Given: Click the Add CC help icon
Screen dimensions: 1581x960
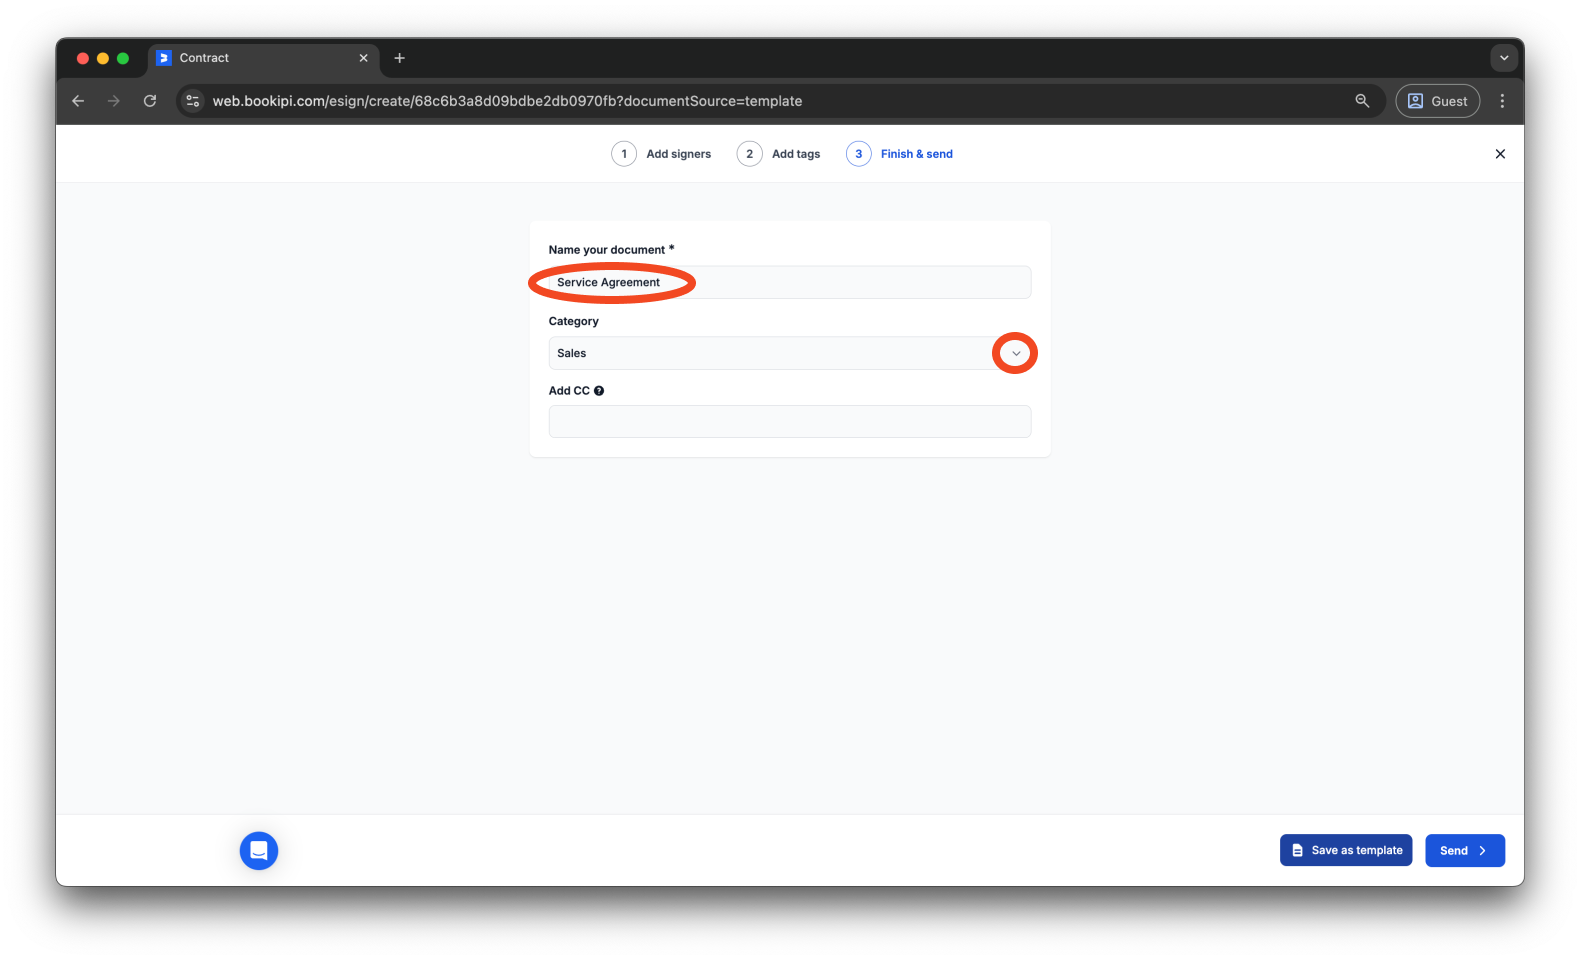Looking at the screenshot, I should click(x=599, y=391).
